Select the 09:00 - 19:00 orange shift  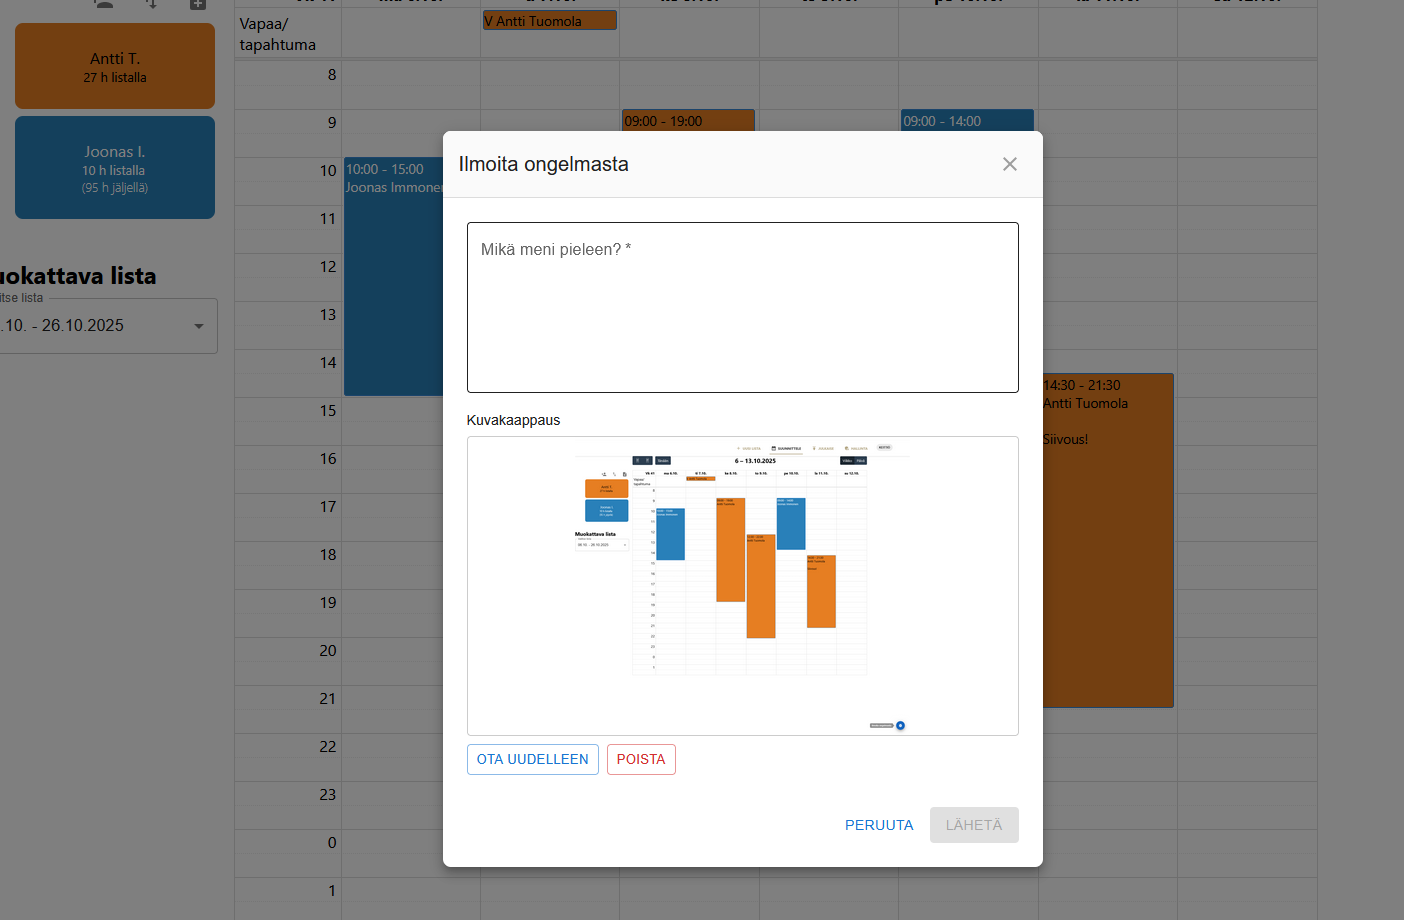[x=688, y=121]
